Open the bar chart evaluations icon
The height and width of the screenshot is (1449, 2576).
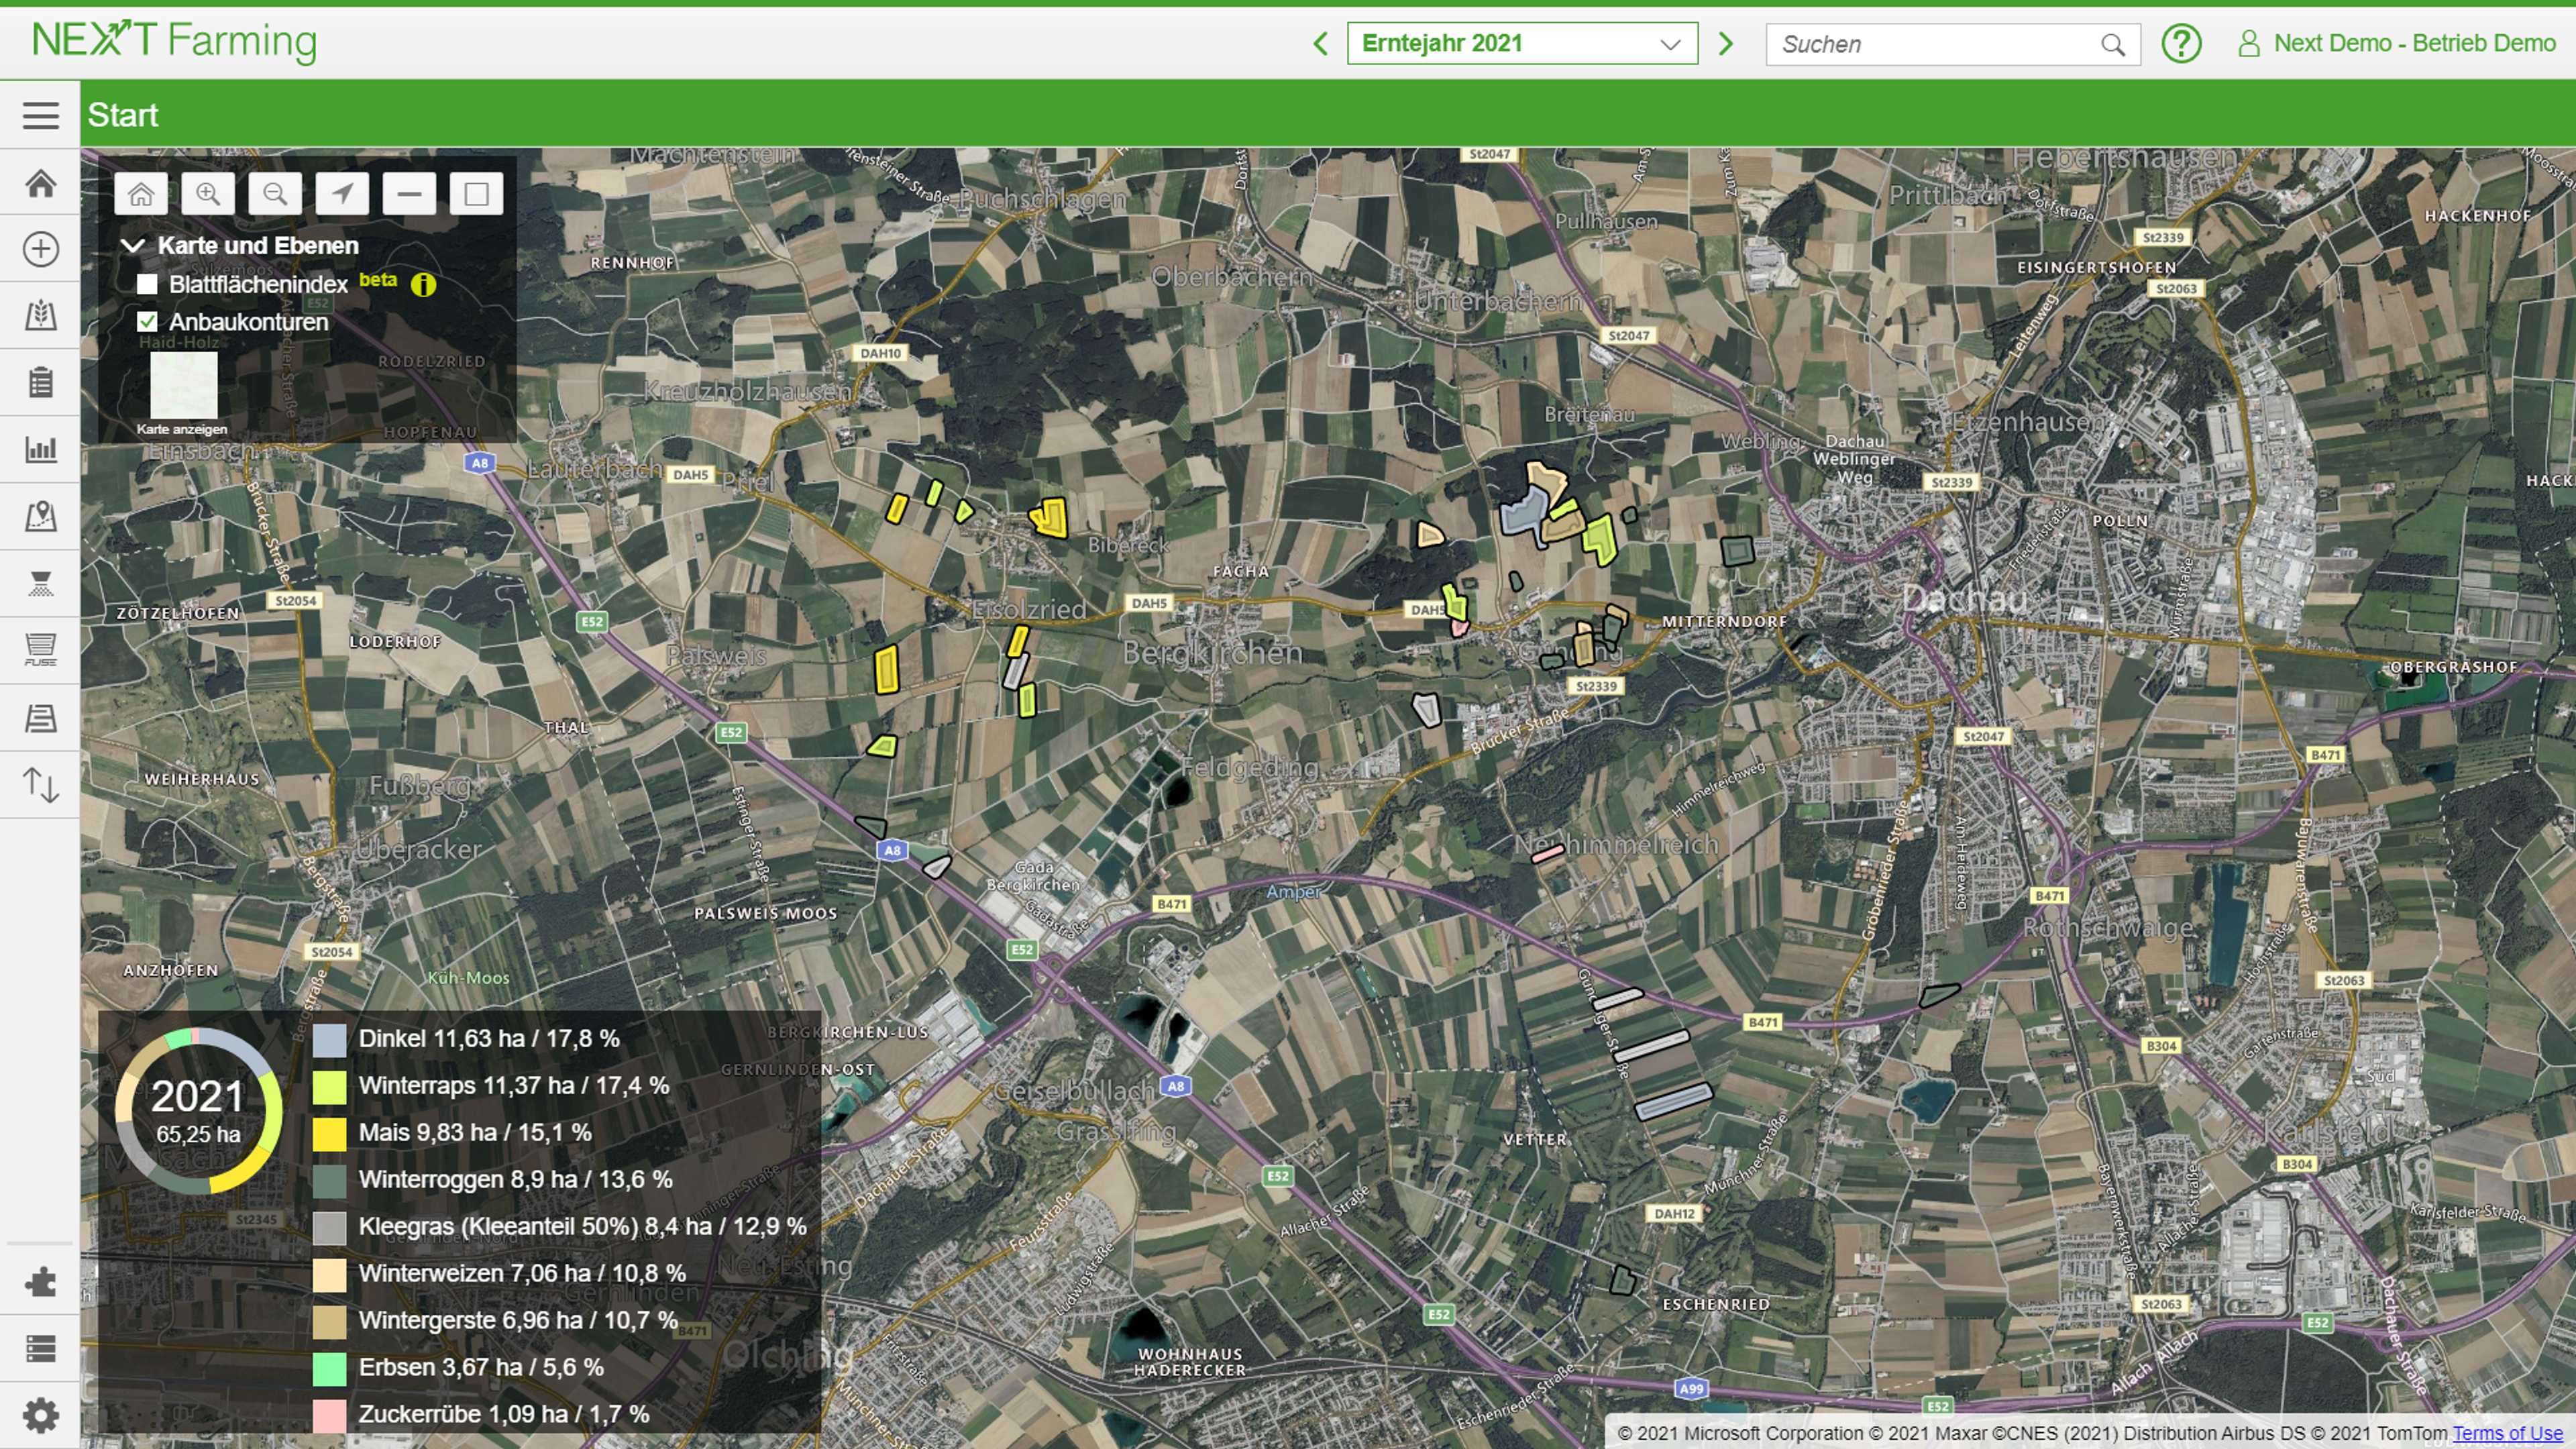40,449
